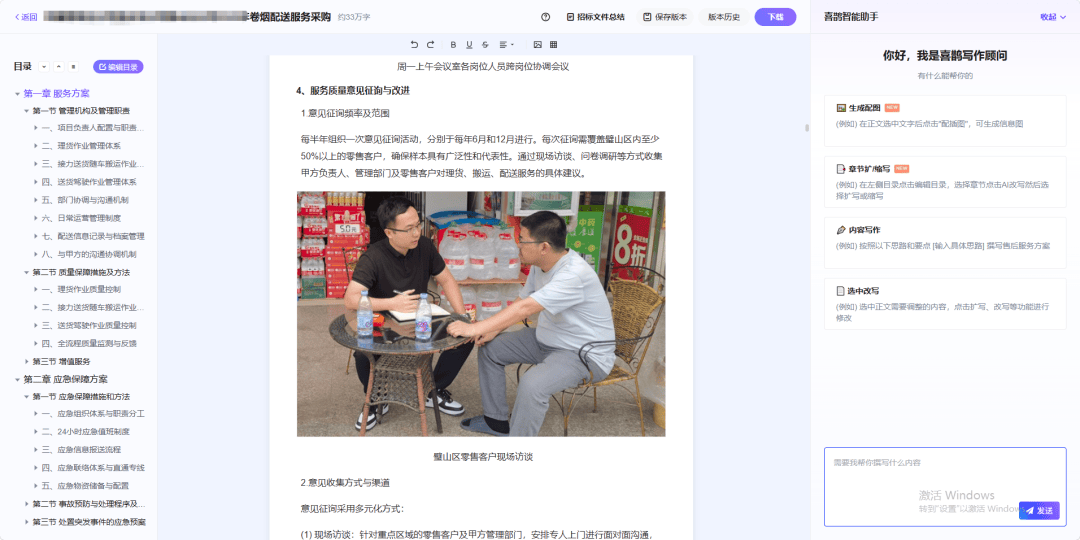Screen dimensions: 1080x540
Task: Open 四、全流程质量监测与反馈 entry
Action: [89, 343]
